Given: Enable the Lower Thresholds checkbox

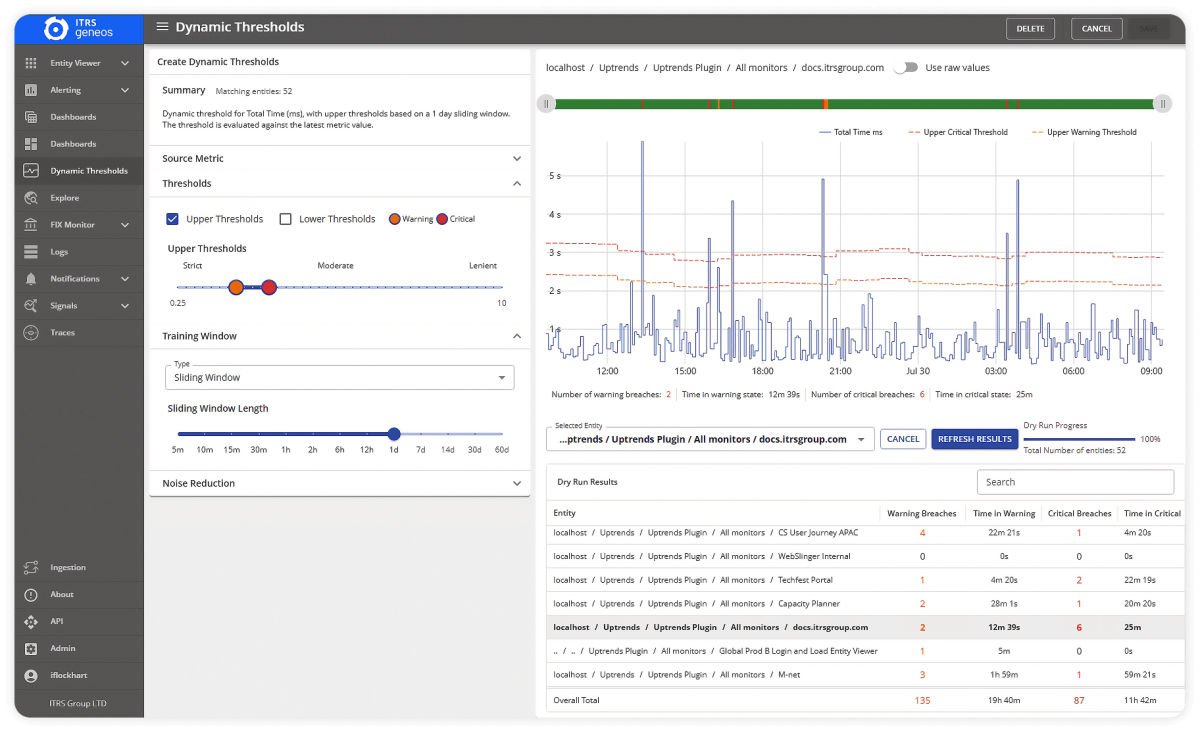Looking at the screenshot, I should click(x=284, y=218).
